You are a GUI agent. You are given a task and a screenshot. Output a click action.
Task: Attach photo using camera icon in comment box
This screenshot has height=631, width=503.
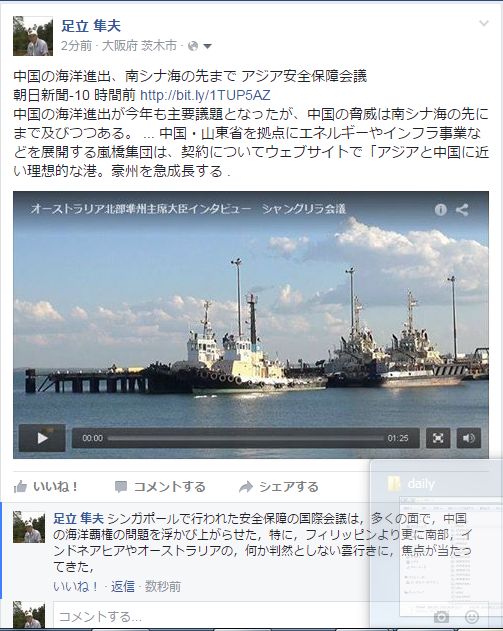[x=441, y=616]
